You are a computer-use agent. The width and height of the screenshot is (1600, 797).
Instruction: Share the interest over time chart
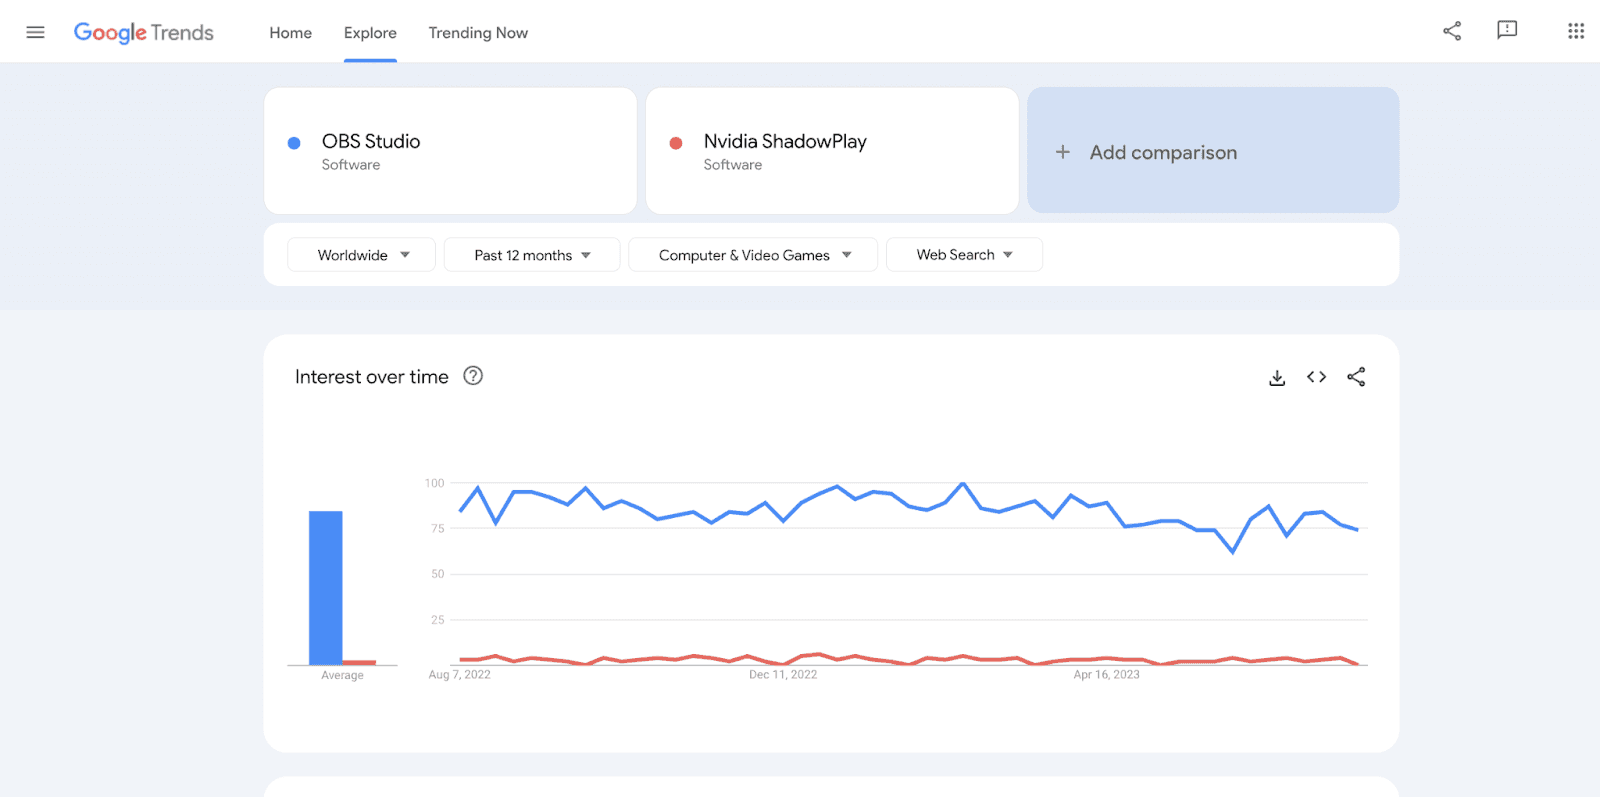(1356, 377)
